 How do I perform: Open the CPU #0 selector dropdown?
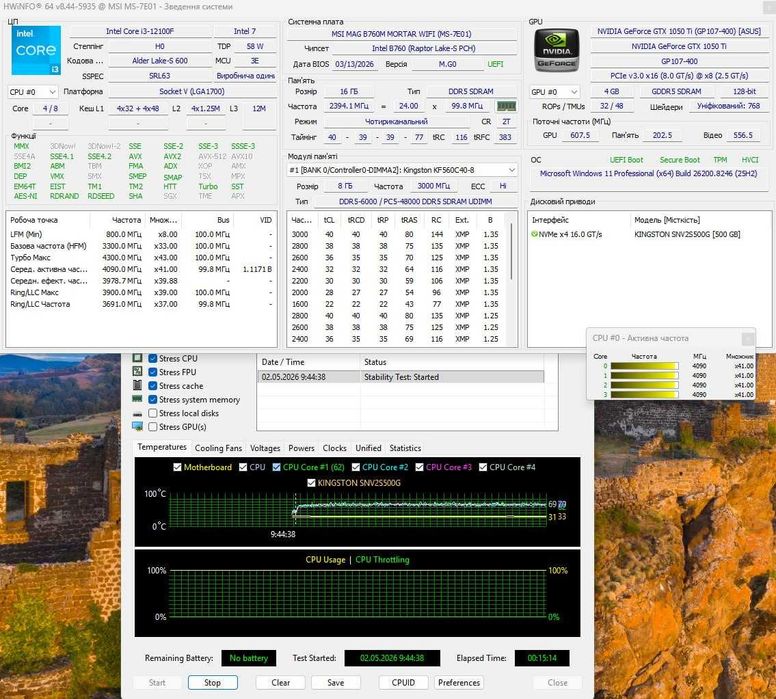pos(33,92)
